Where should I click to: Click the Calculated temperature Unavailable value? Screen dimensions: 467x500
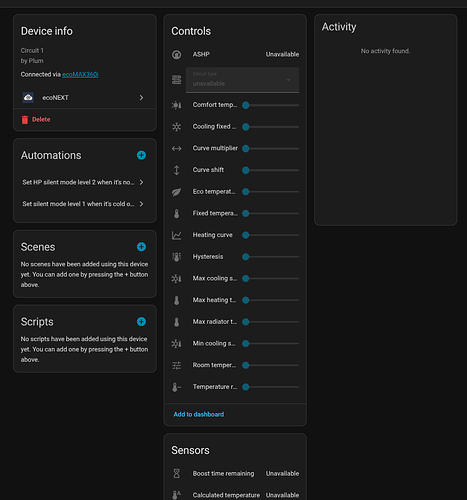[282, 495]
